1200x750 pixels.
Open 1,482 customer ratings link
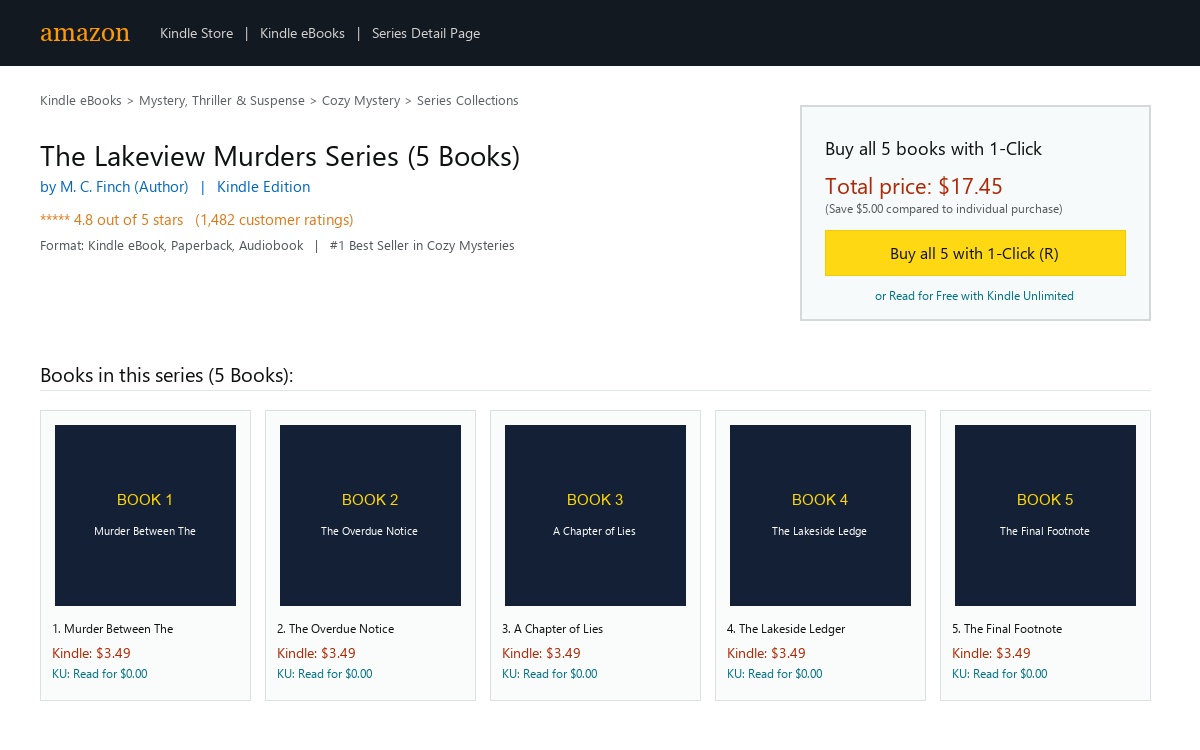tap(274, 220)
